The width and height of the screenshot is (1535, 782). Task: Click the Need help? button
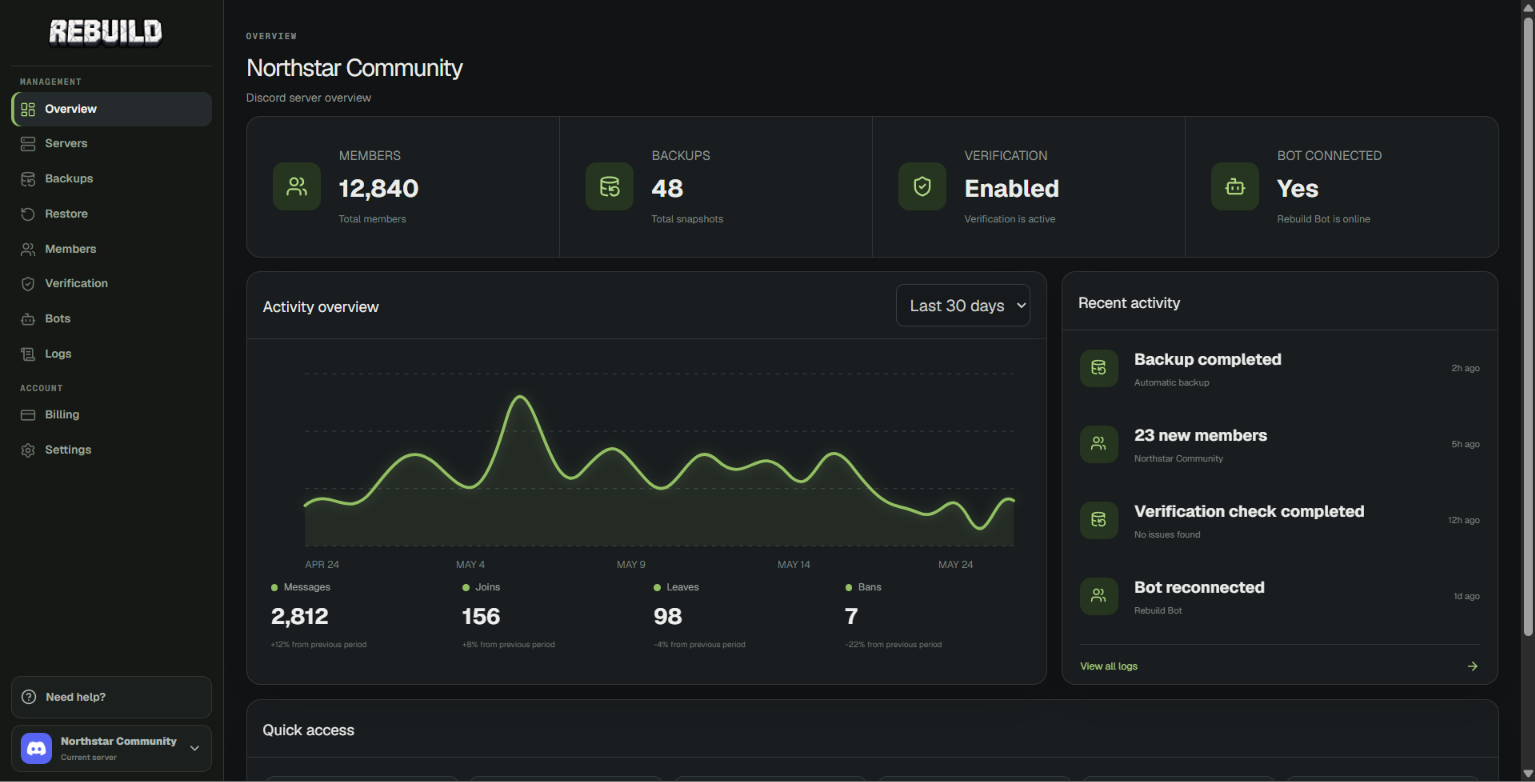pos(111,697)
